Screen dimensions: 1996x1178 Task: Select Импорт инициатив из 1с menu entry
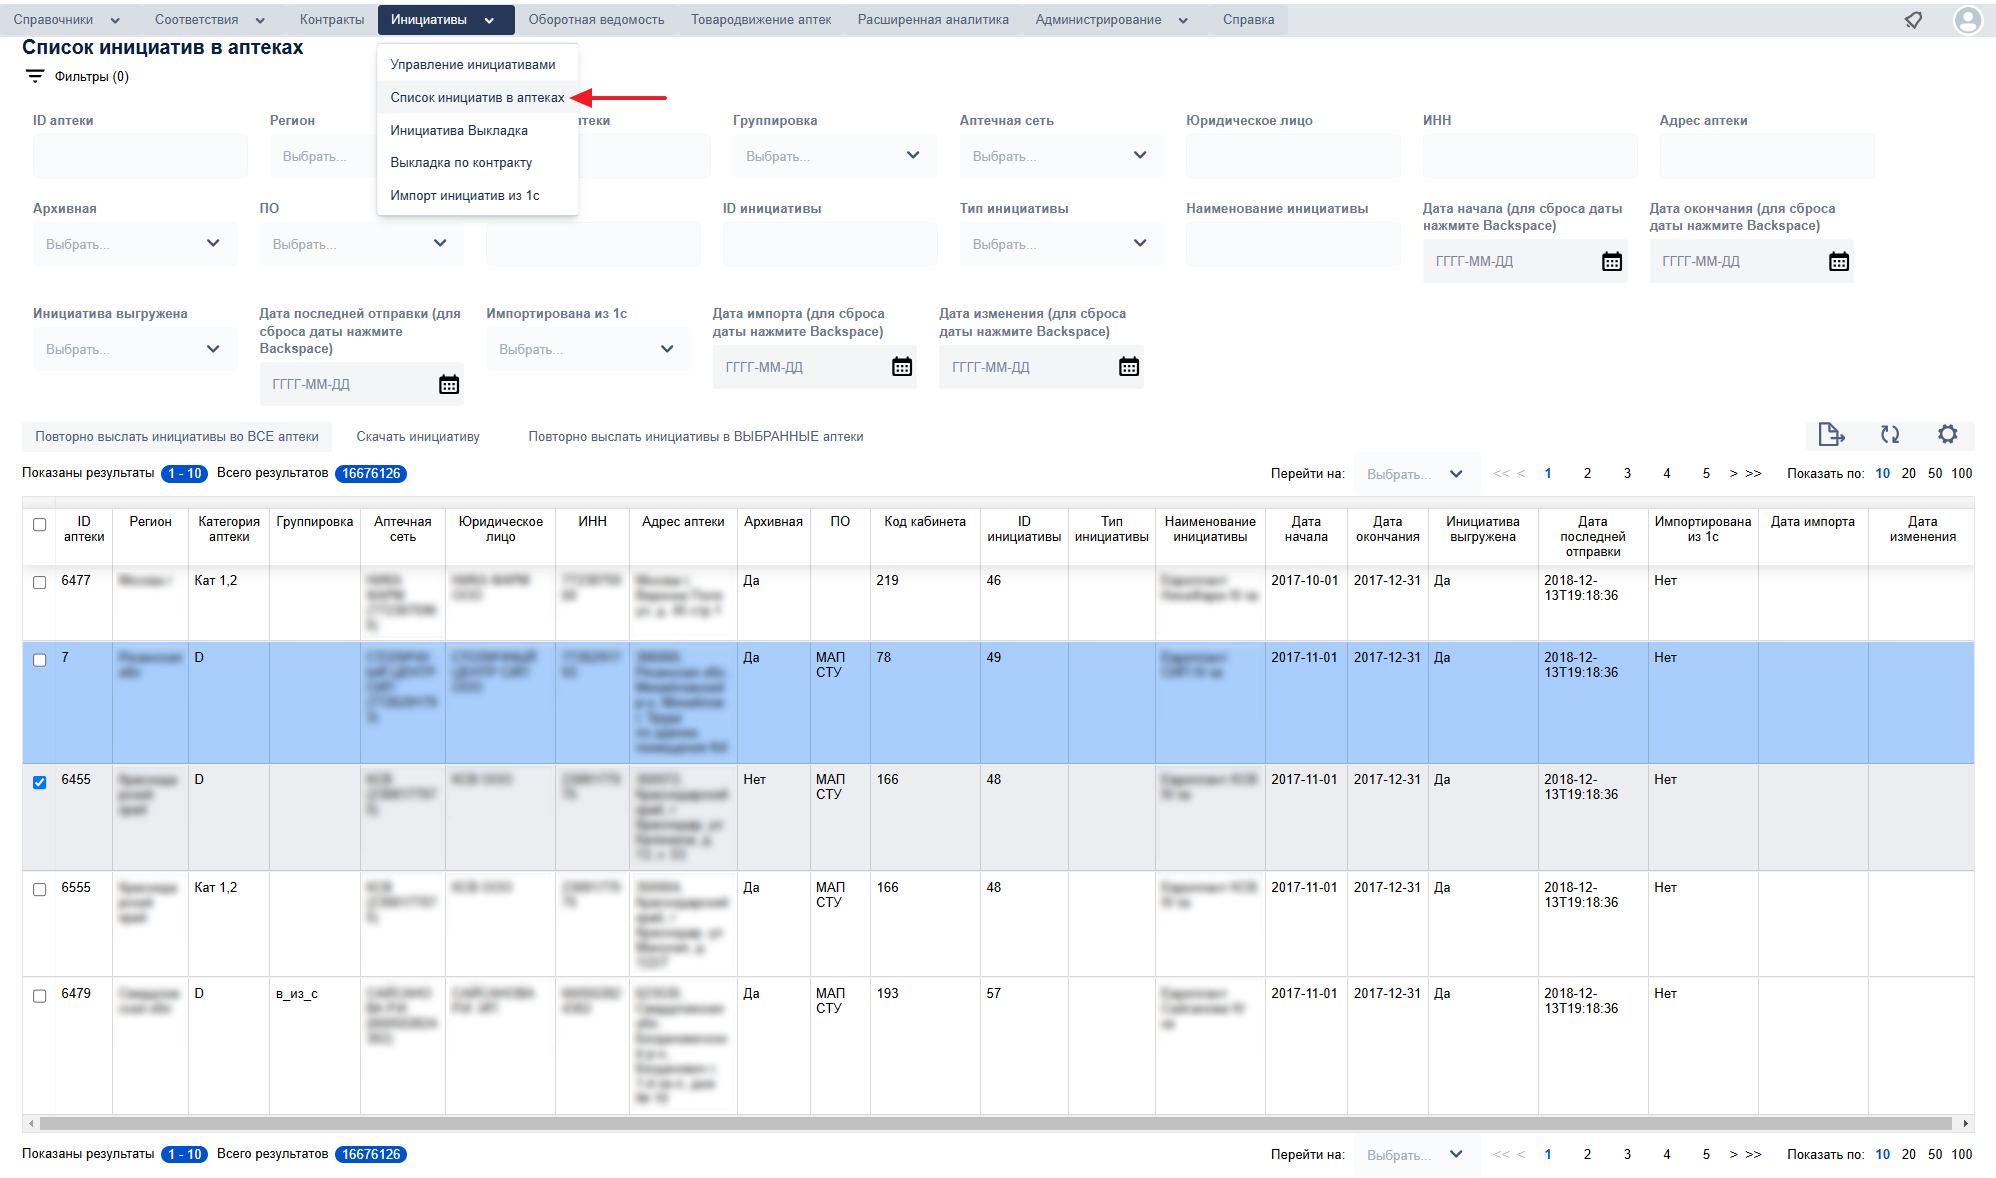pos(465,195)
